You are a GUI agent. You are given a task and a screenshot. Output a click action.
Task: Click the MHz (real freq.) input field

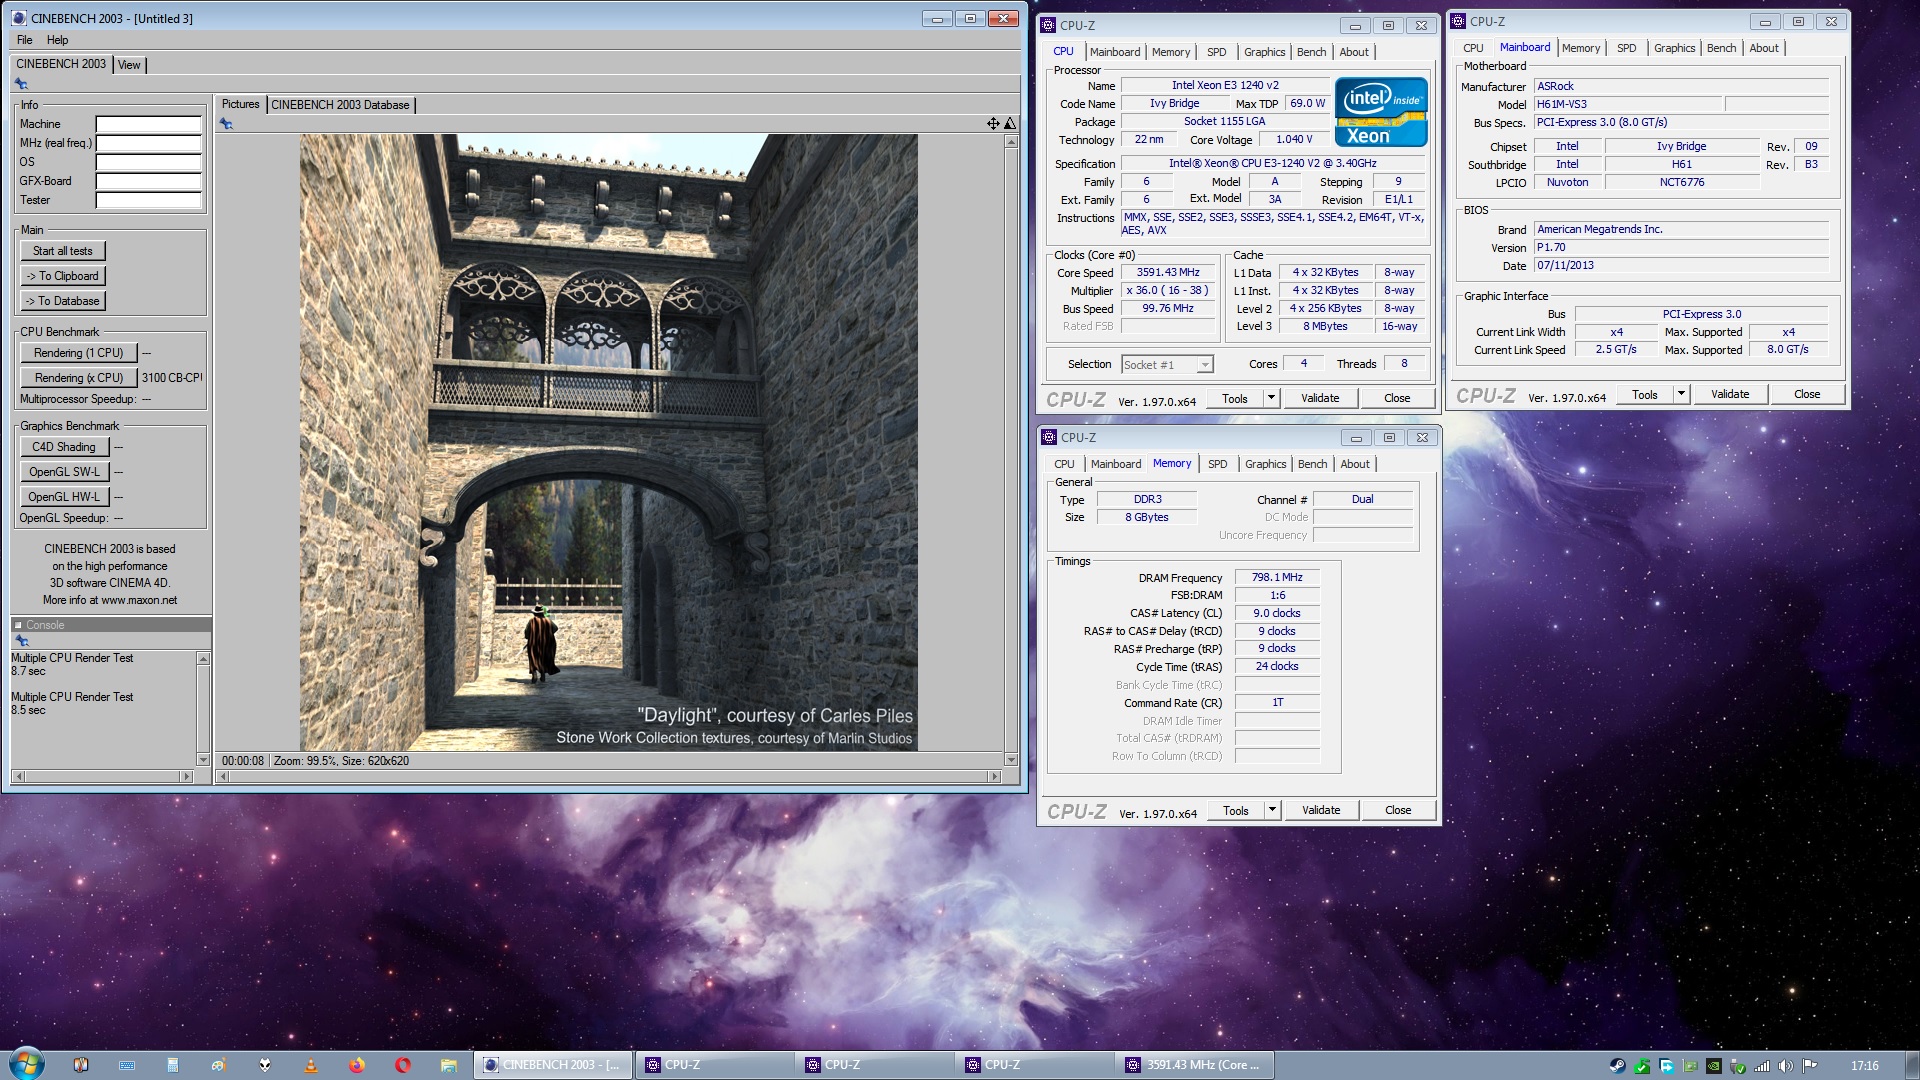click(x=149, y=143)
